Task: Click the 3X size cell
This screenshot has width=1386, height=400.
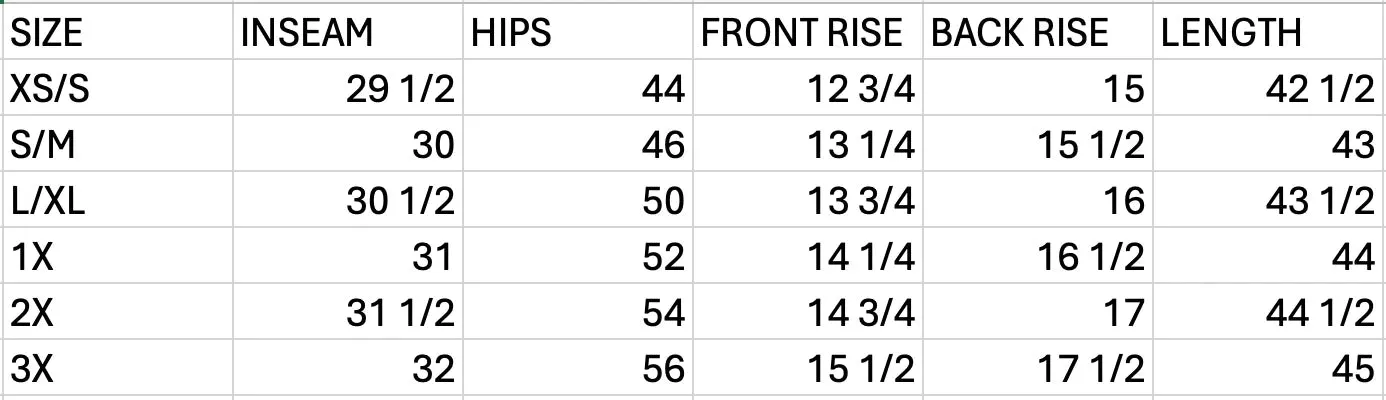Action: coord(118,369)
